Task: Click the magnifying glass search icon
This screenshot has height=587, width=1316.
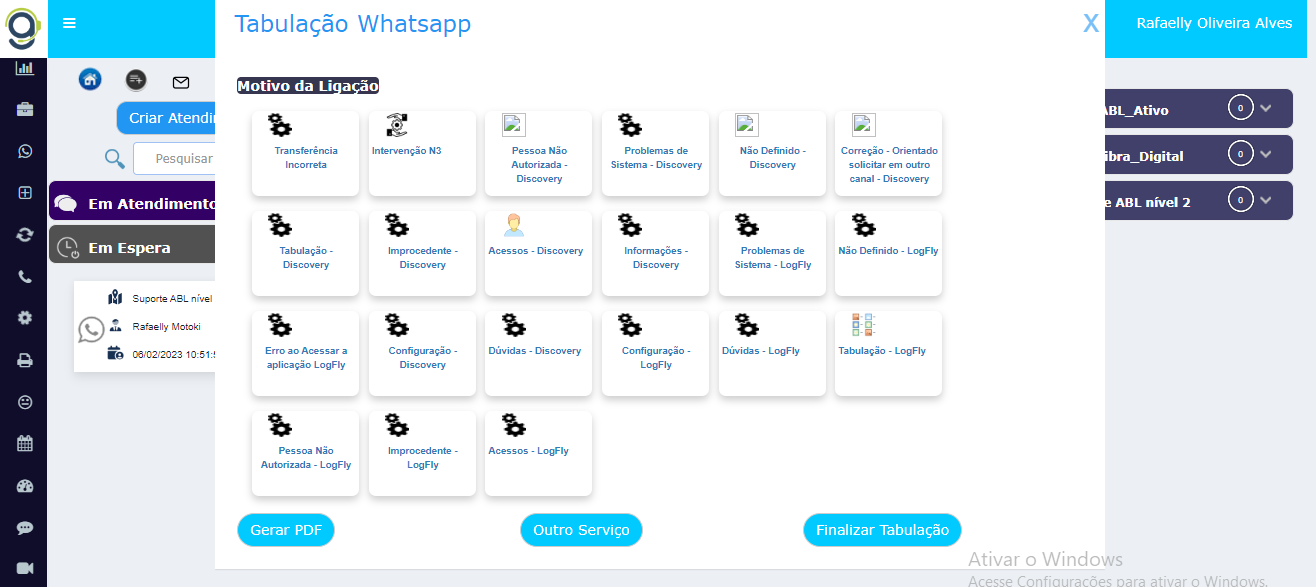Action: (x=115, y=158)
